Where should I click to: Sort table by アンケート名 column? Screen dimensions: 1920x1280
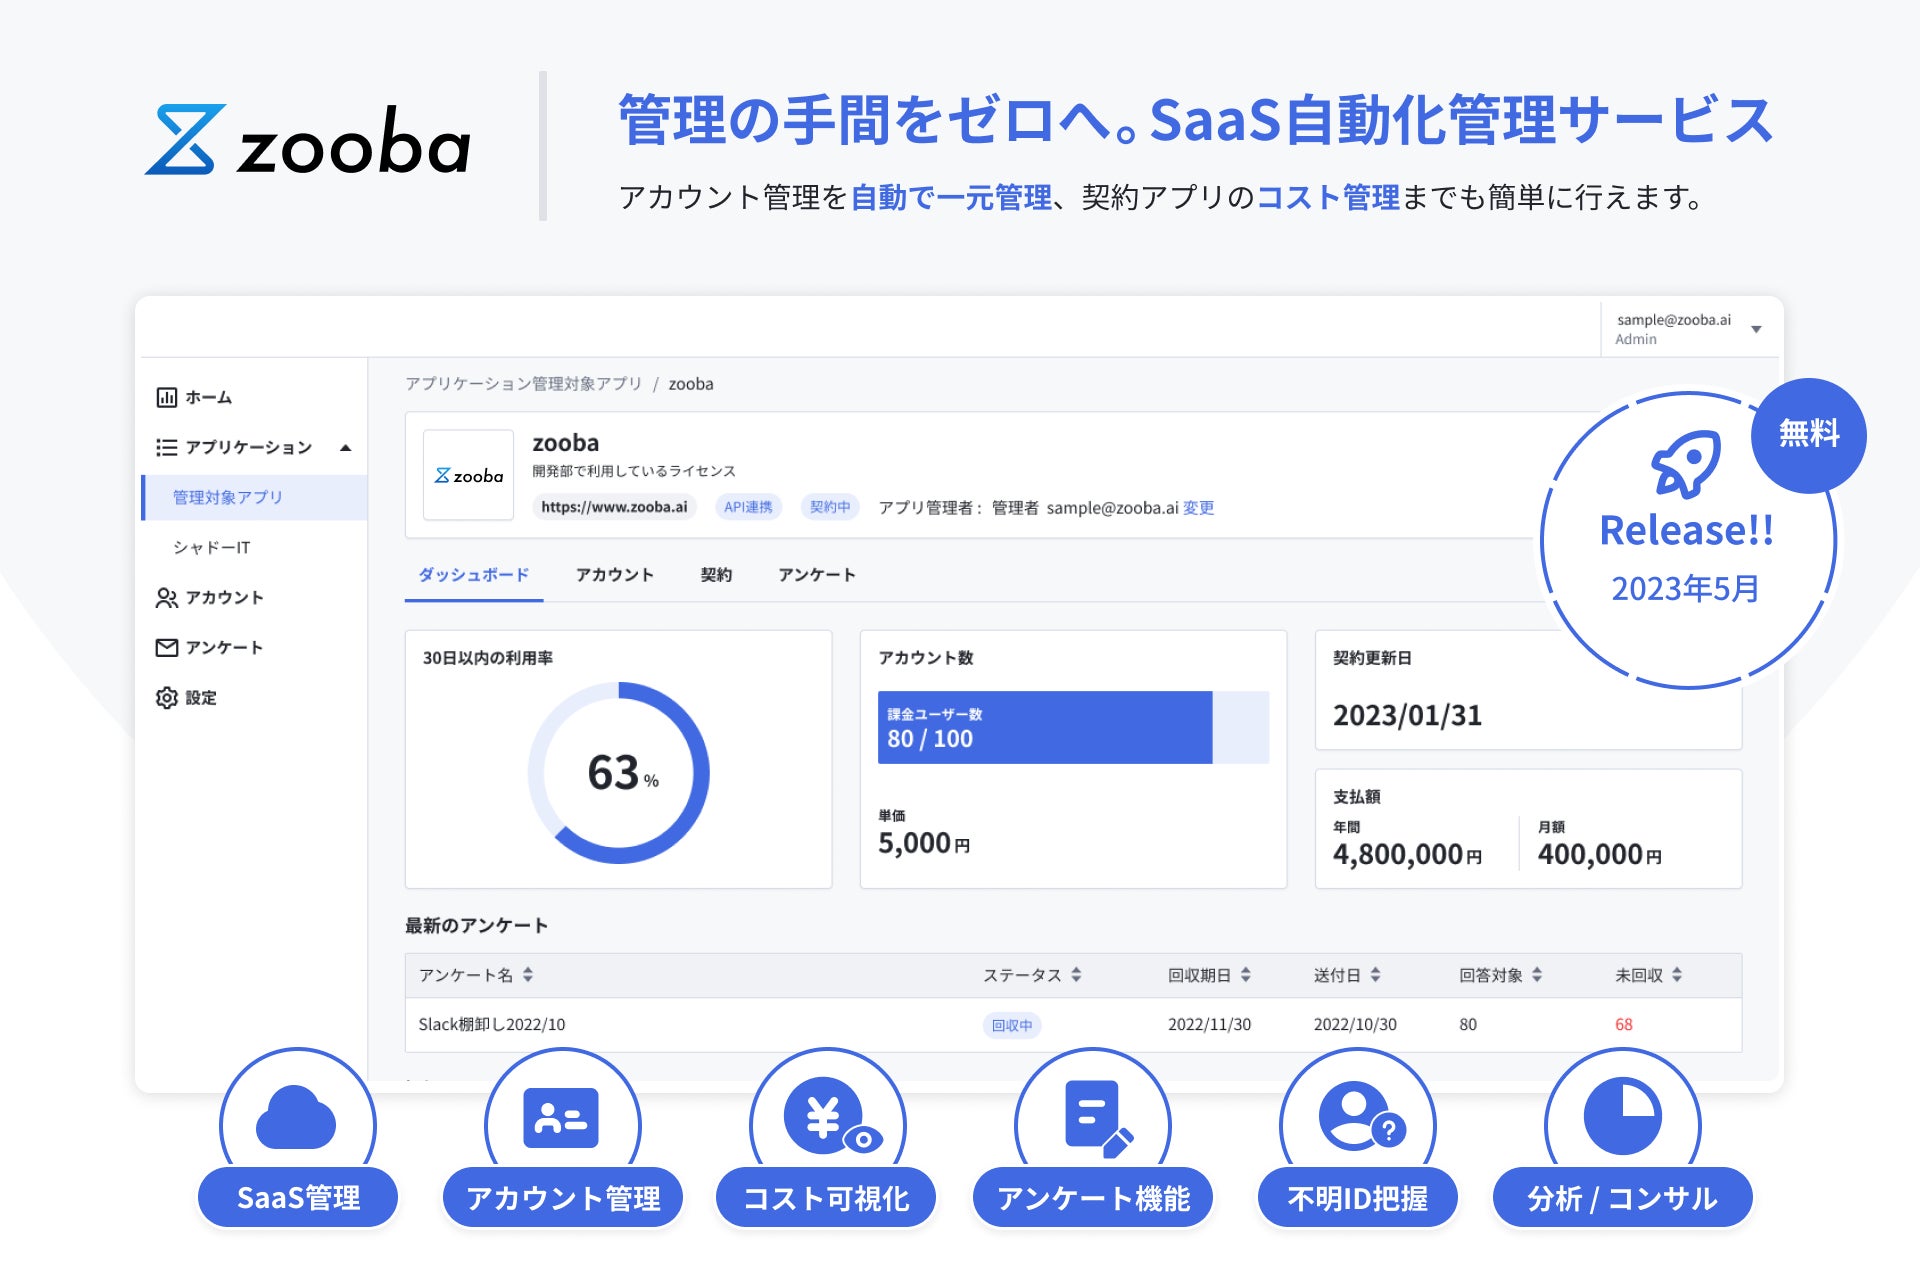click(x=528, y=975)
